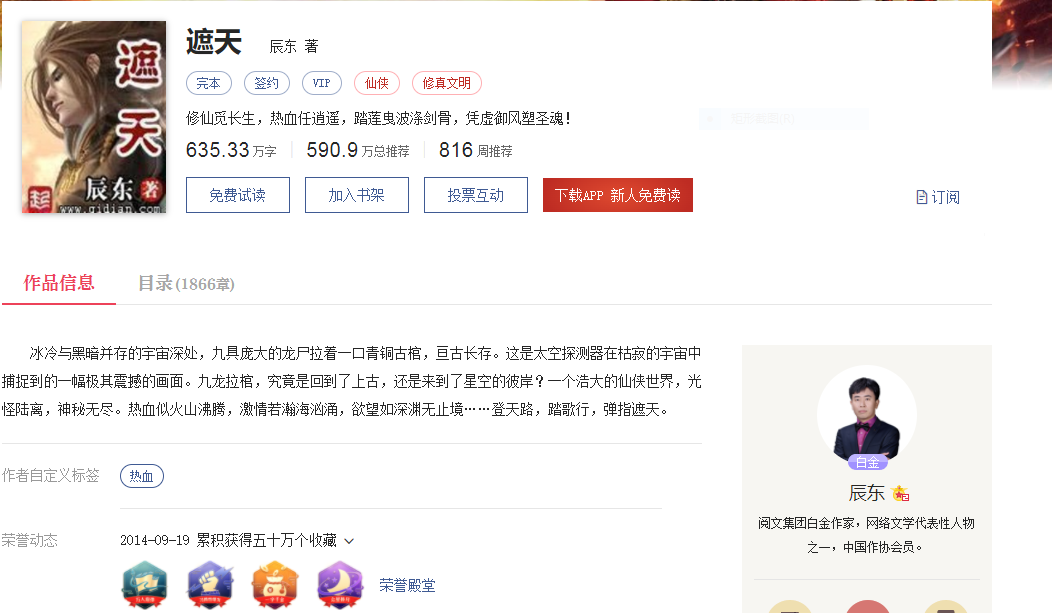Click the 热血 author-defined tag
The width and height of the screenshot is (1052, 613).
[x=142, y=476]
